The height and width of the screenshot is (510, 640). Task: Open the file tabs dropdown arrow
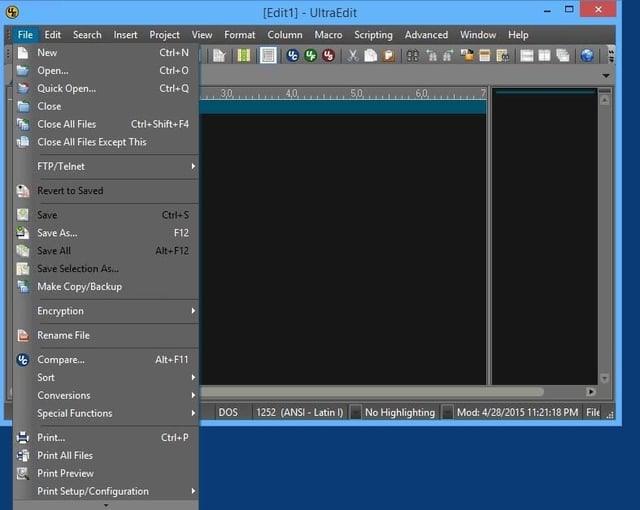tap(606, 75)
